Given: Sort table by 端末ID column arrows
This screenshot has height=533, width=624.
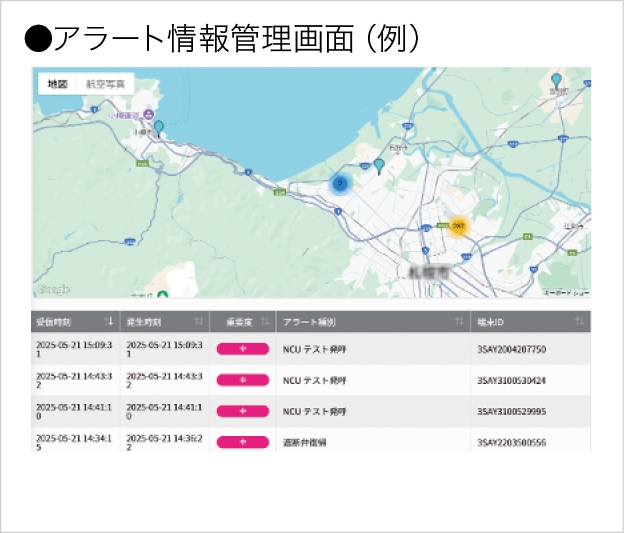Looking at the screenshot, I should tap(580, 322).
